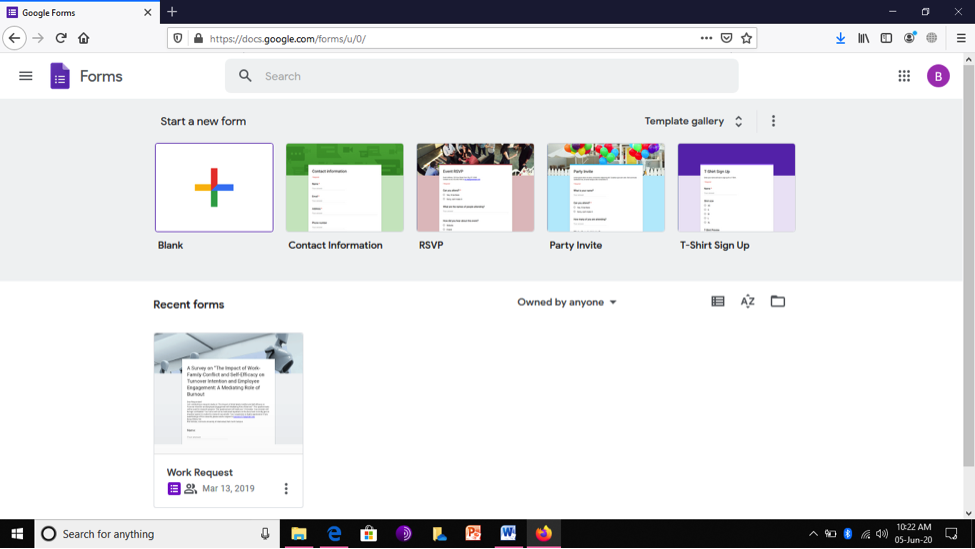
Task: Open the Firefox application menu
Action: 961,38
